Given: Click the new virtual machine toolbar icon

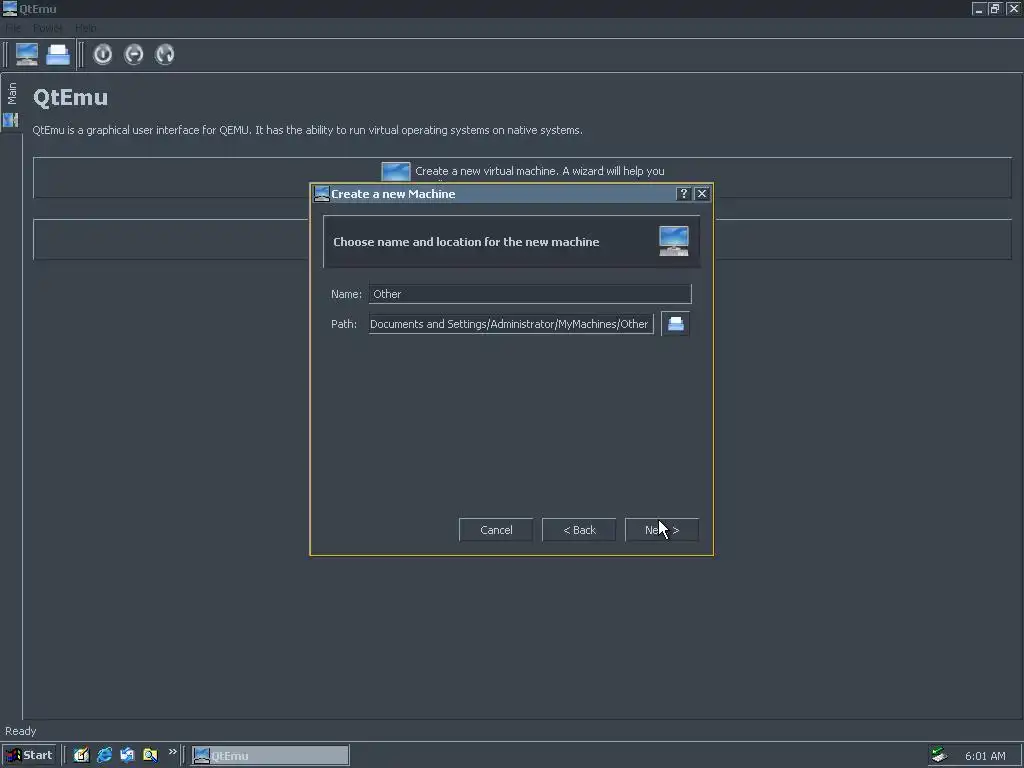Looking at the screenshot, I should pos(27,54).
